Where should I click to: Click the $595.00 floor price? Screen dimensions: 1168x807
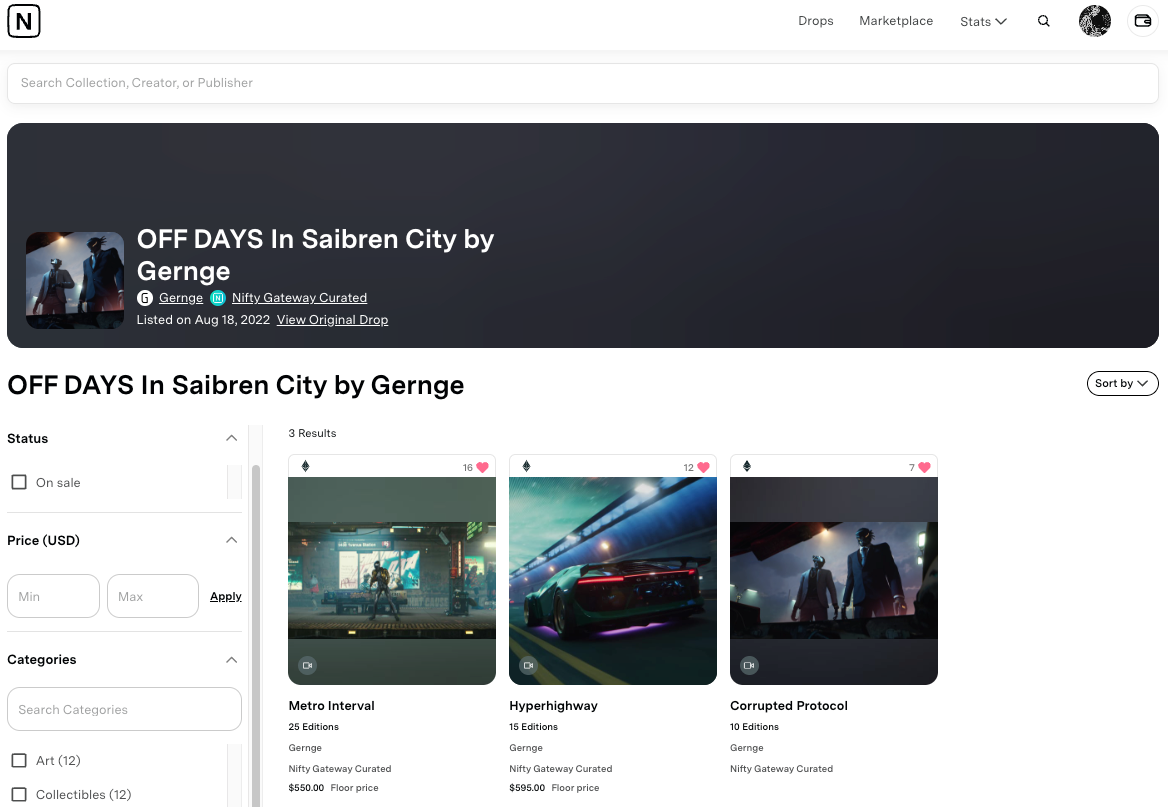pyautogui.click(x=527, y=788)
